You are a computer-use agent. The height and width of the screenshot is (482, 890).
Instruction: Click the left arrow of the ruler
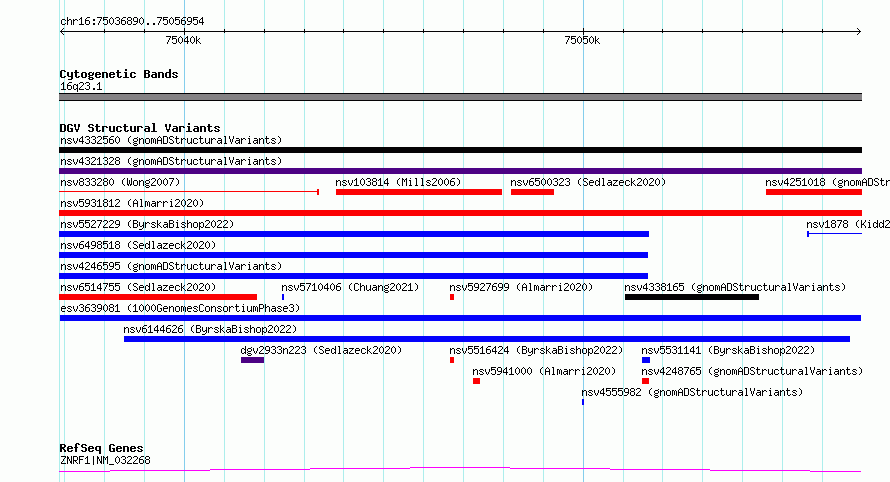(x=62, y=31)
